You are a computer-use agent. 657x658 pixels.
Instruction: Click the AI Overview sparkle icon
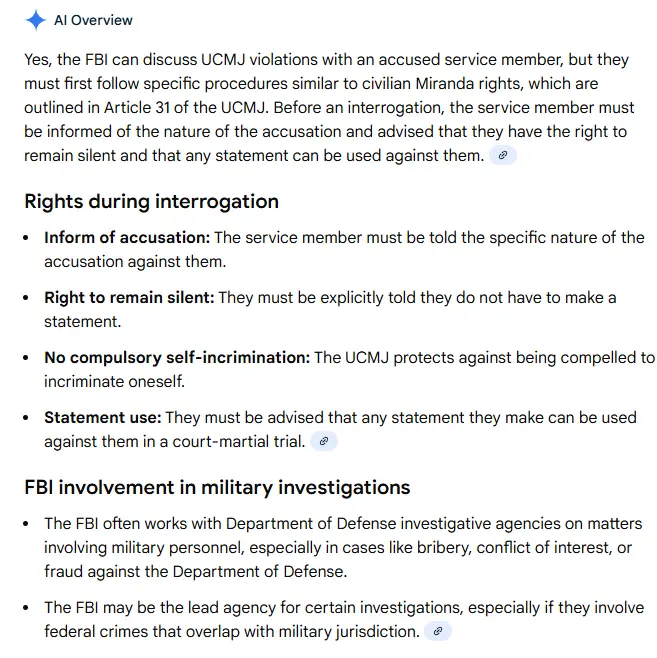point(36,20)
